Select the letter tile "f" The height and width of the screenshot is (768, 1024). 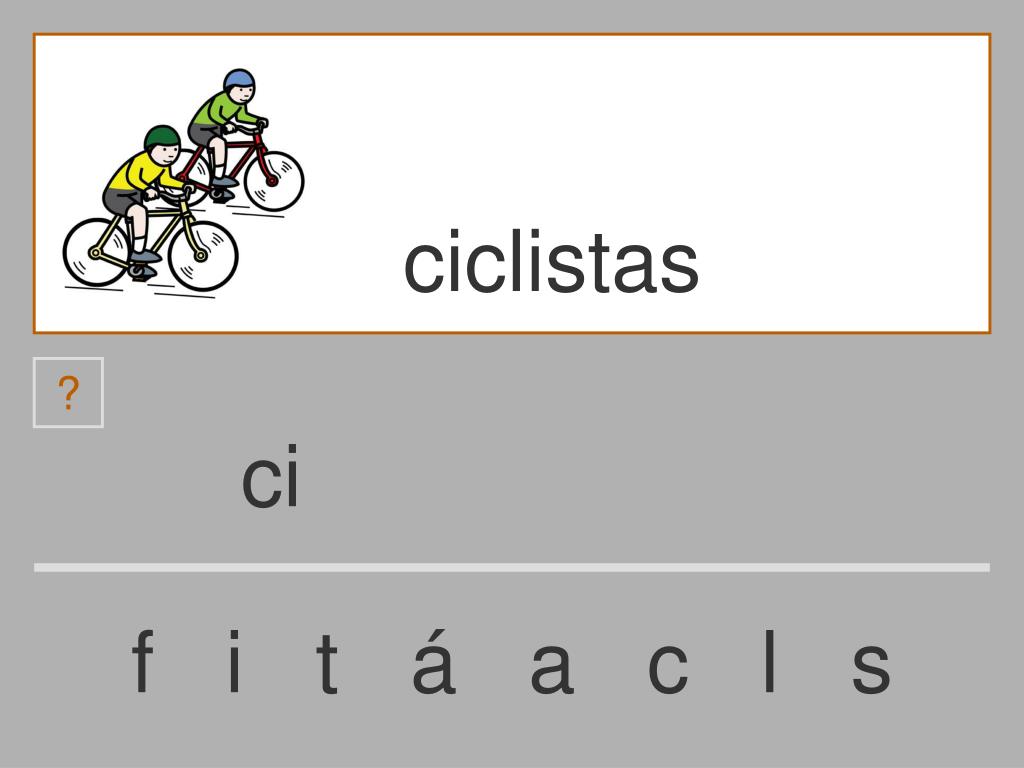click(142, 661)
